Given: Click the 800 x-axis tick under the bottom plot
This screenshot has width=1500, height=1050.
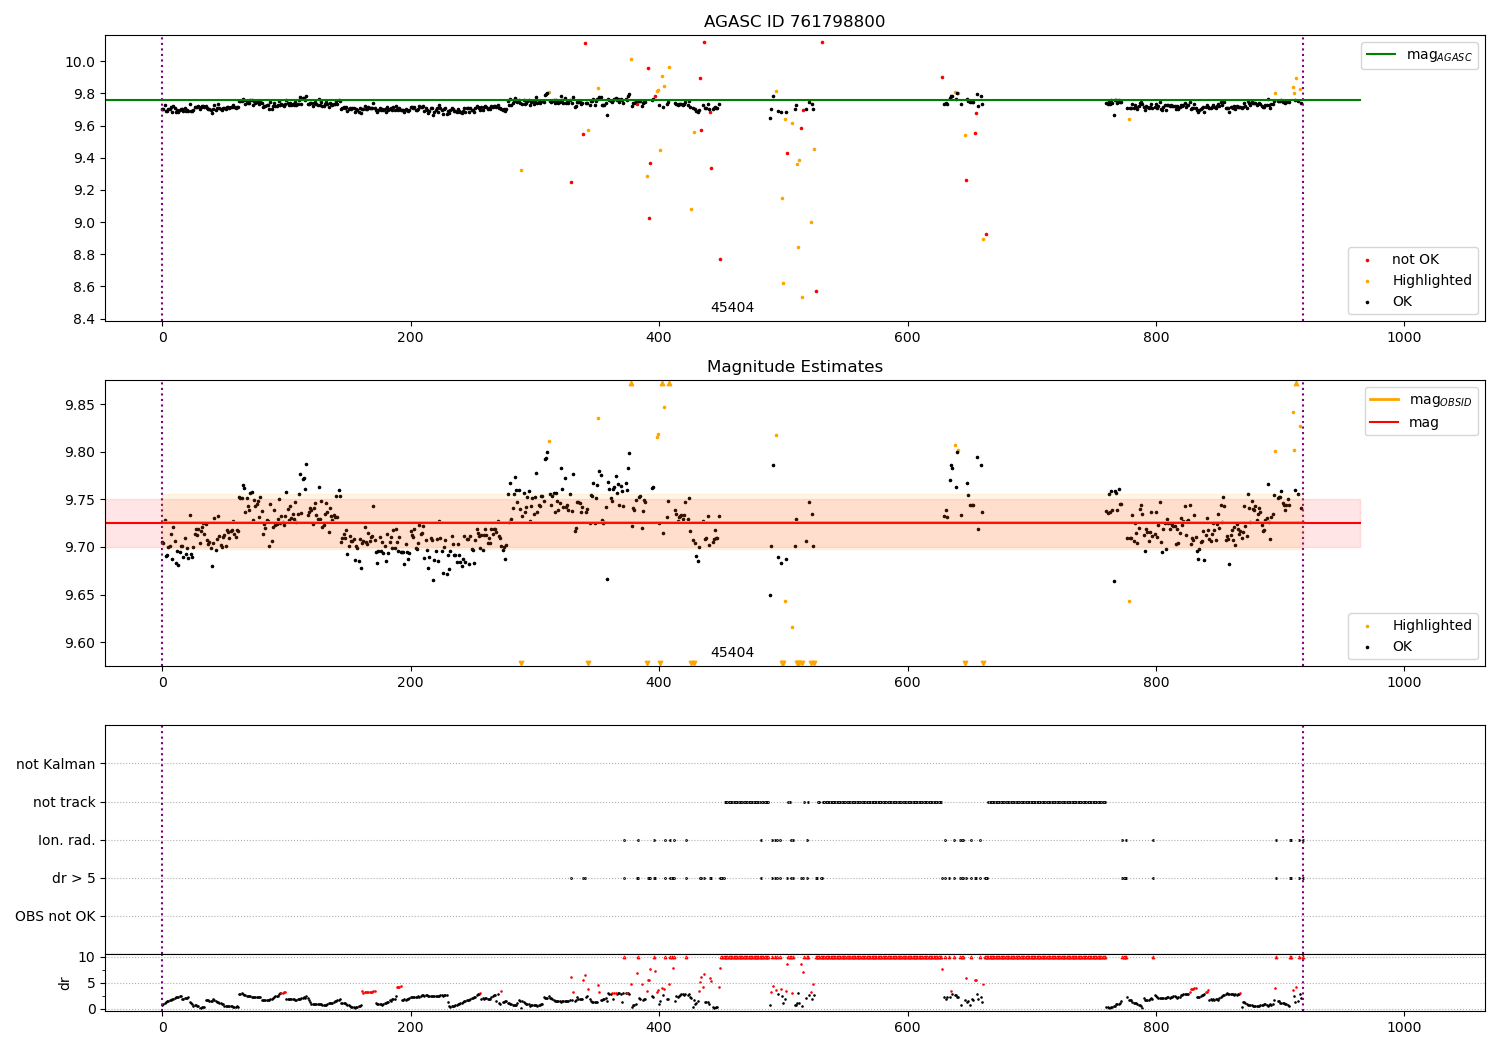Looking at the screenshot, I should [x=1156, y=1028].
